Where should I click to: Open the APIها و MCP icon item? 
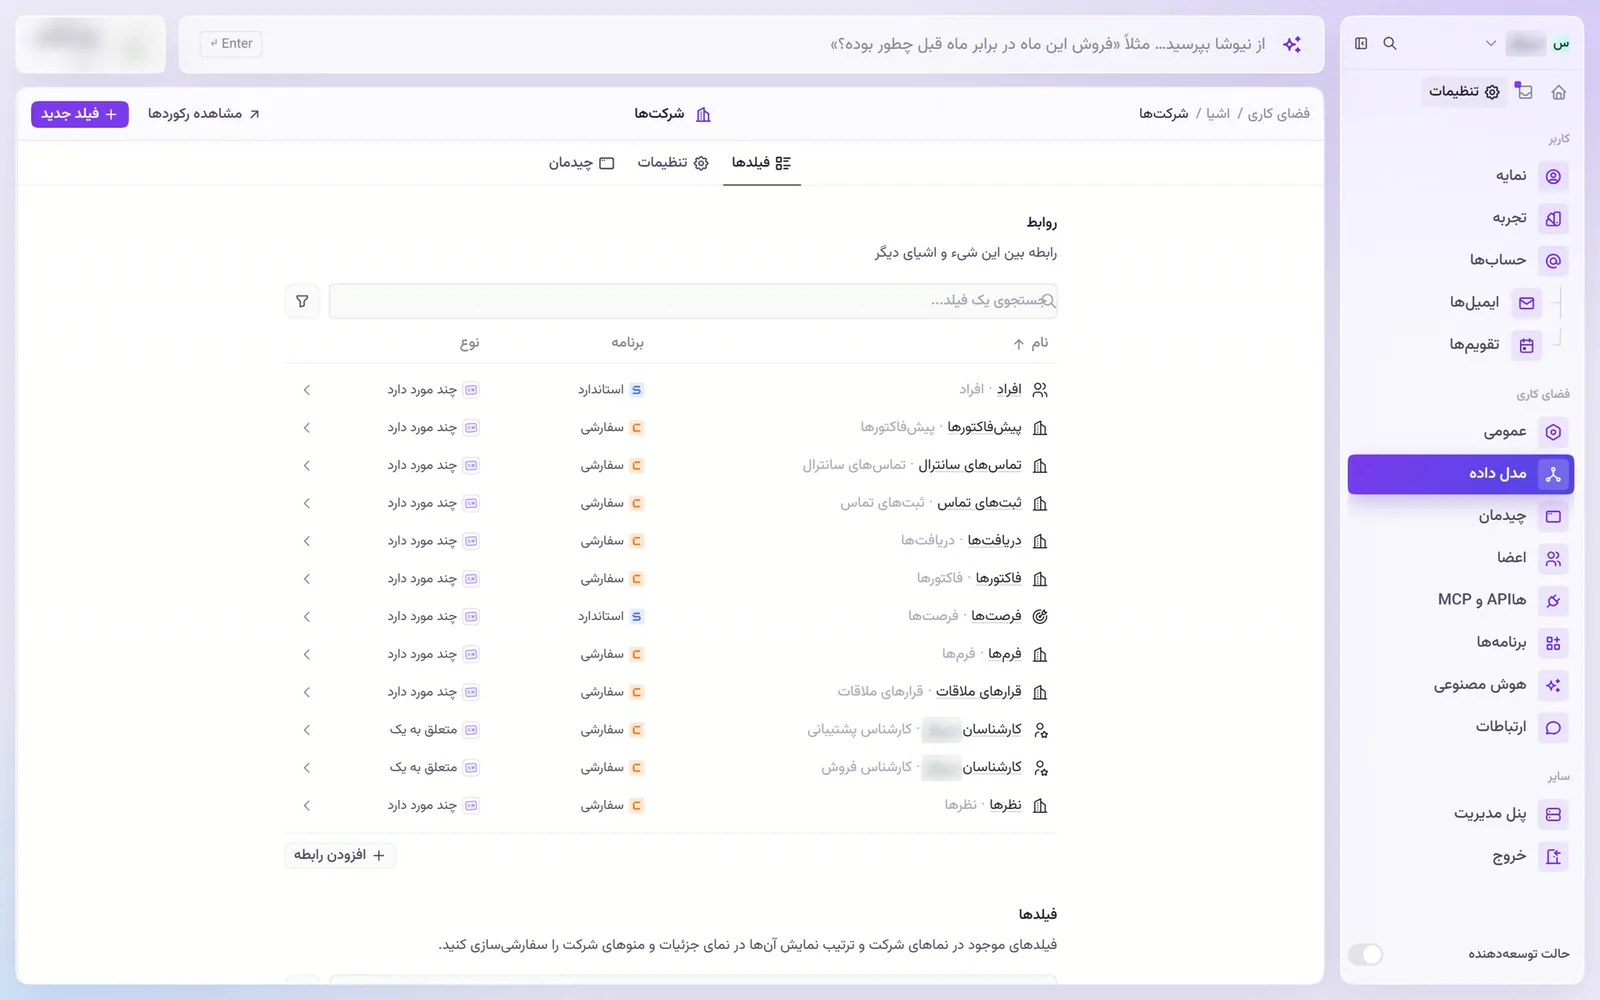(x=1553, y=600)
